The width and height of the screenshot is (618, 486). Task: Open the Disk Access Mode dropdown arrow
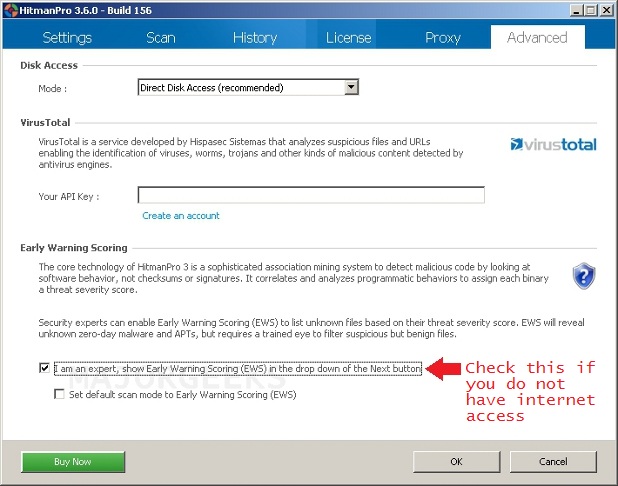click(x=351, y=87)
